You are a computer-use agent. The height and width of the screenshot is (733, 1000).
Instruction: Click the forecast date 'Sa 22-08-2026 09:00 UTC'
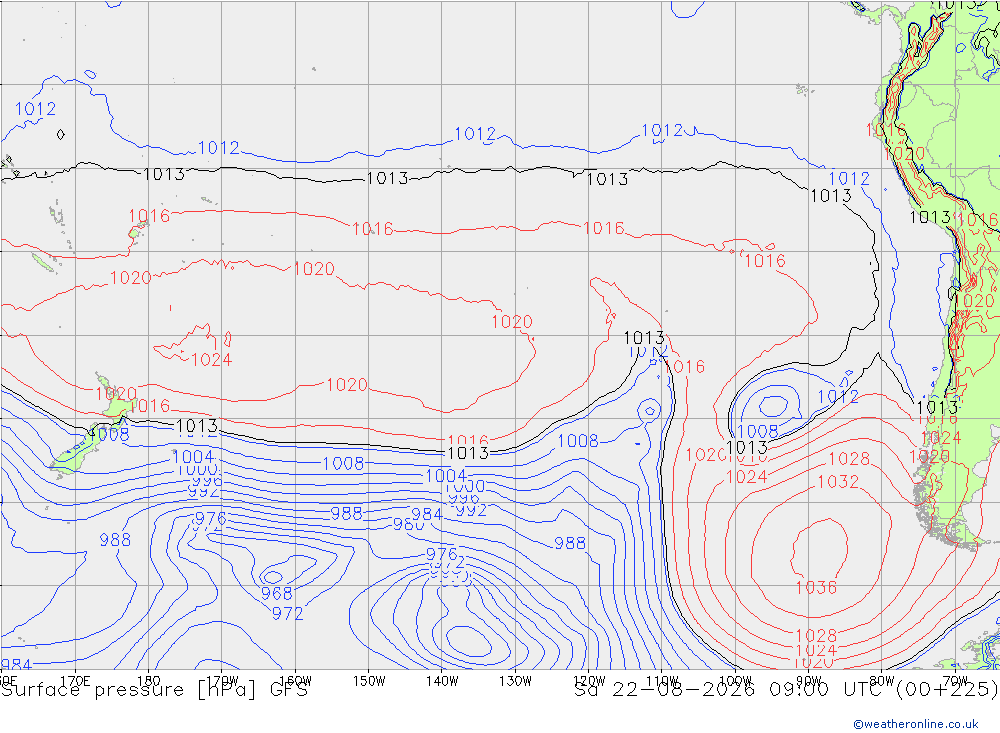tap(732, 690)
